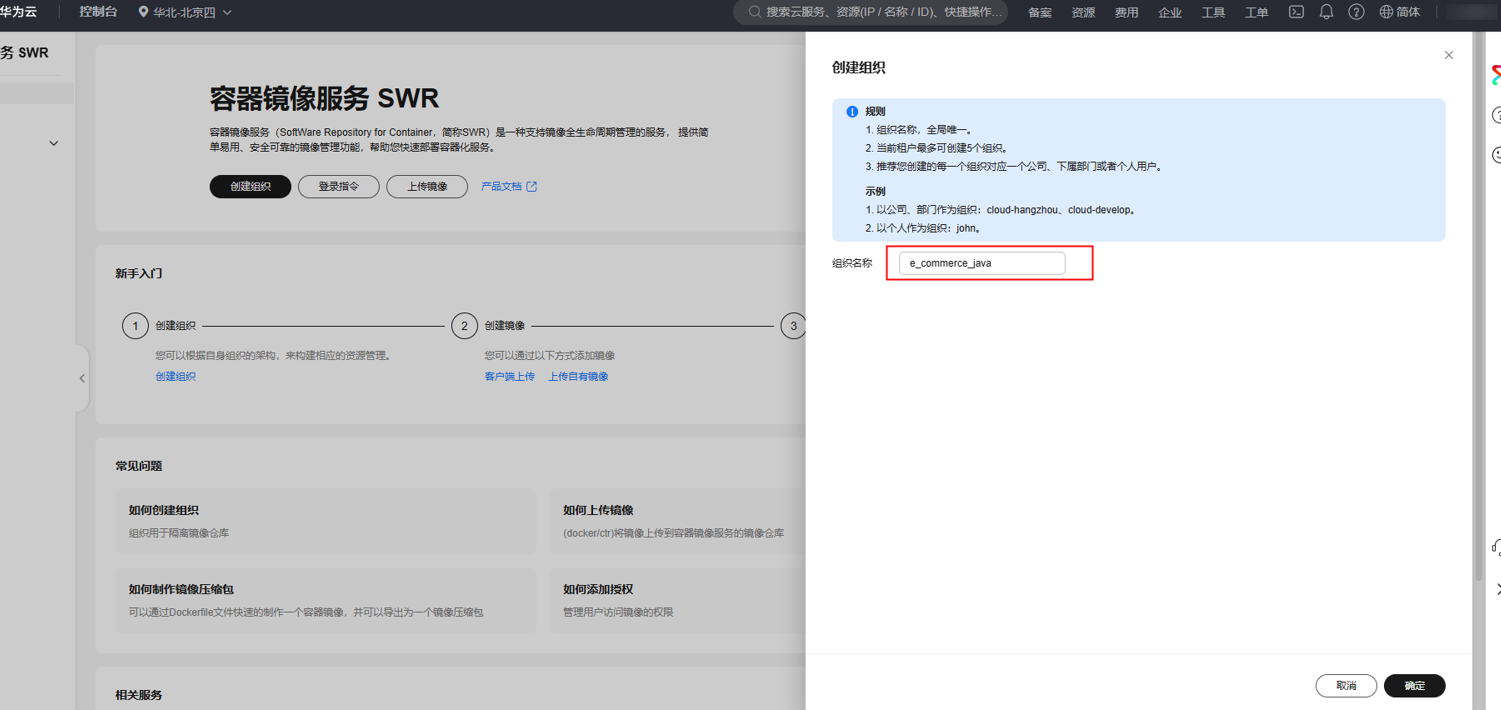Click step 1 circle 创建组织

[136, 326]
